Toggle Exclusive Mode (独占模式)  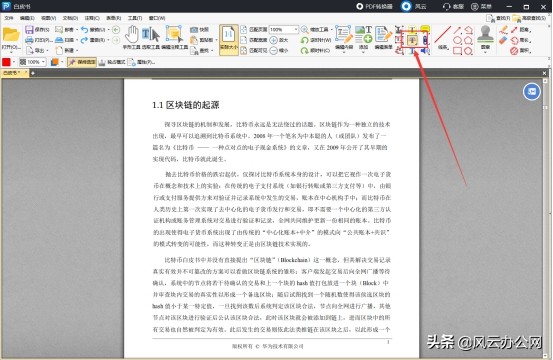[x=112, y=62]
